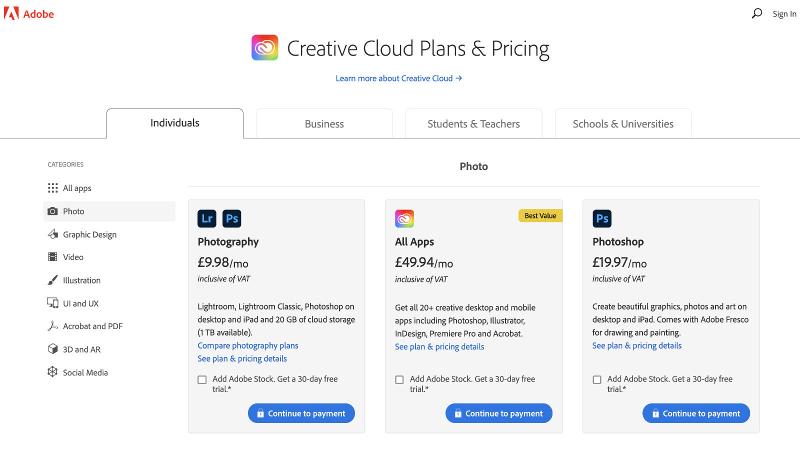Click Sign In in the header
The image size is (800, 450).
(x=784, y=14)
